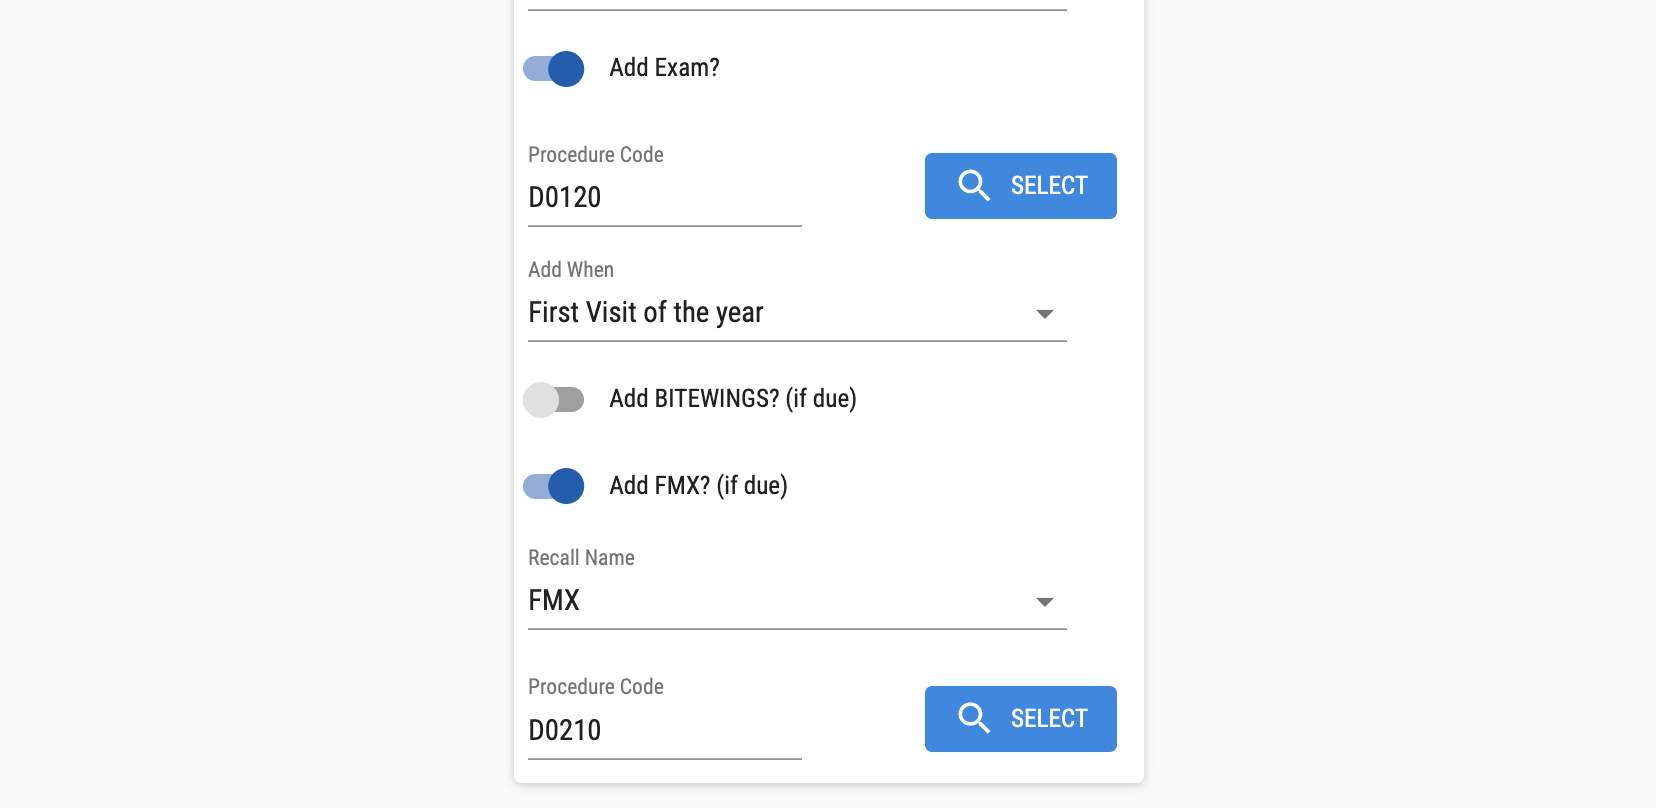Click the 'Add FMX? (if due)' label
The height and width of the screenshot is (808, 1656).
pyautogui.click(x=698, y=486)
